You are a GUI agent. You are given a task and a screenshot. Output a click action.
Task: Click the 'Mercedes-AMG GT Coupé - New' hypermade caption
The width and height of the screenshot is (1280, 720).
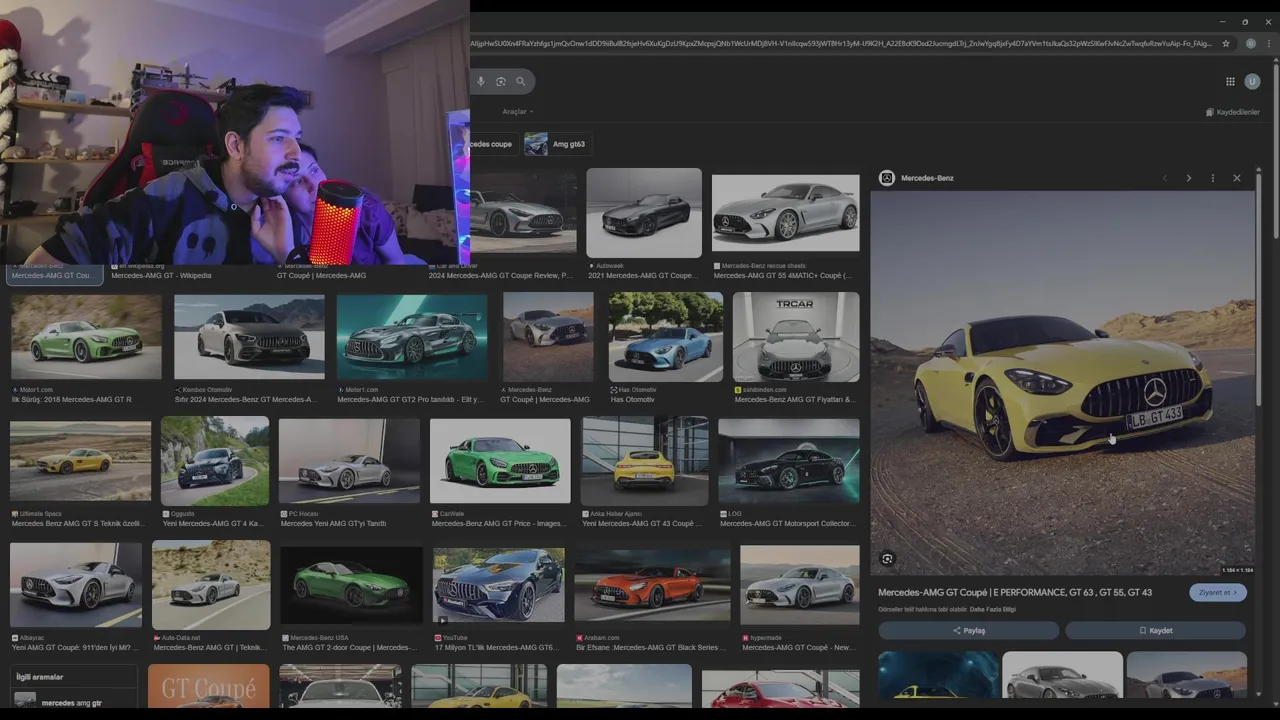point(798,647)
